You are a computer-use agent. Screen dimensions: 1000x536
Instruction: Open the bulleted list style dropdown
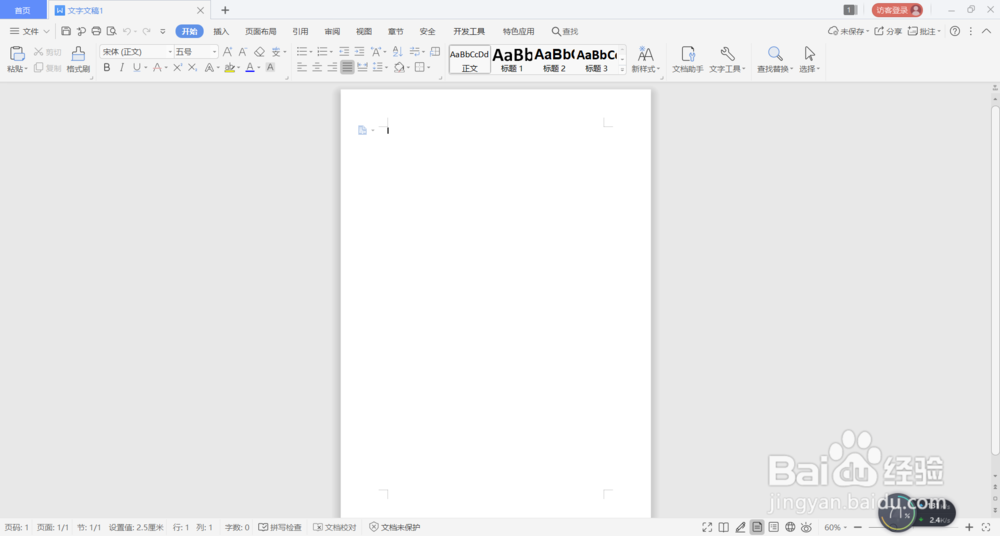click(x=311, y=52)
